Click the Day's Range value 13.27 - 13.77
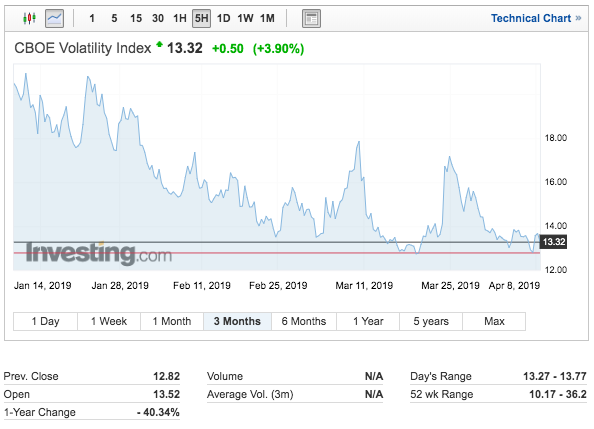The image size is (594, 429). pyautogui.click(x=555, y=376)
